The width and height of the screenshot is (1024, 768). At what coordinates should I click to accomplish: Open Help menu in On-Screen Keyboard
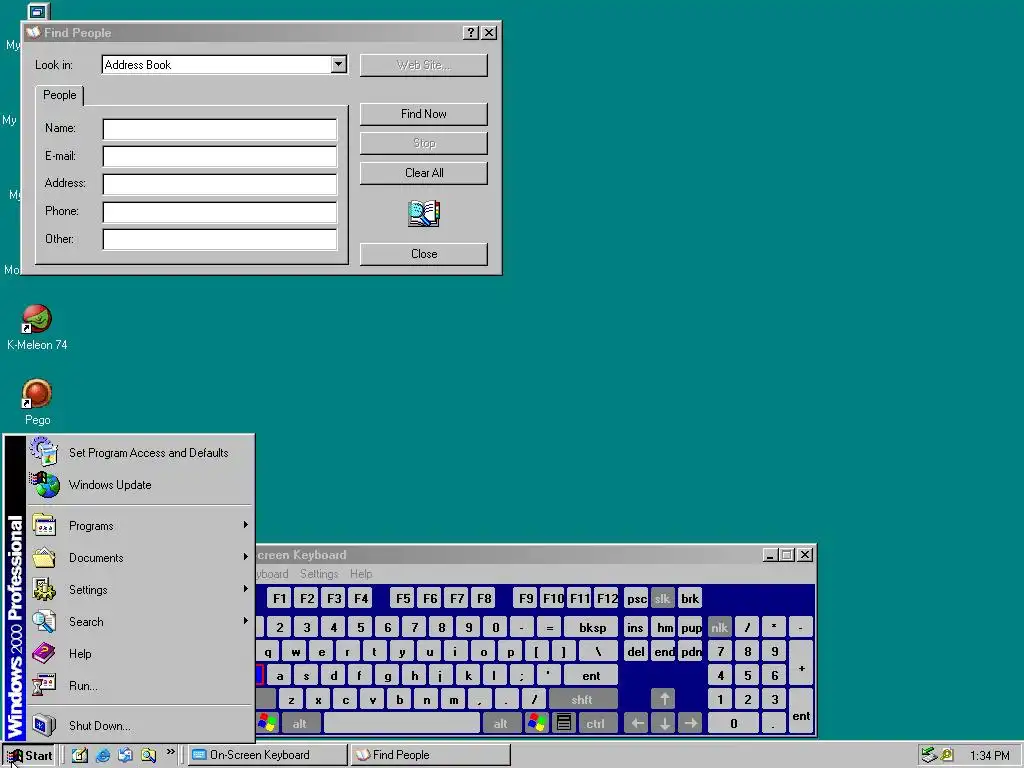[360, 574]
